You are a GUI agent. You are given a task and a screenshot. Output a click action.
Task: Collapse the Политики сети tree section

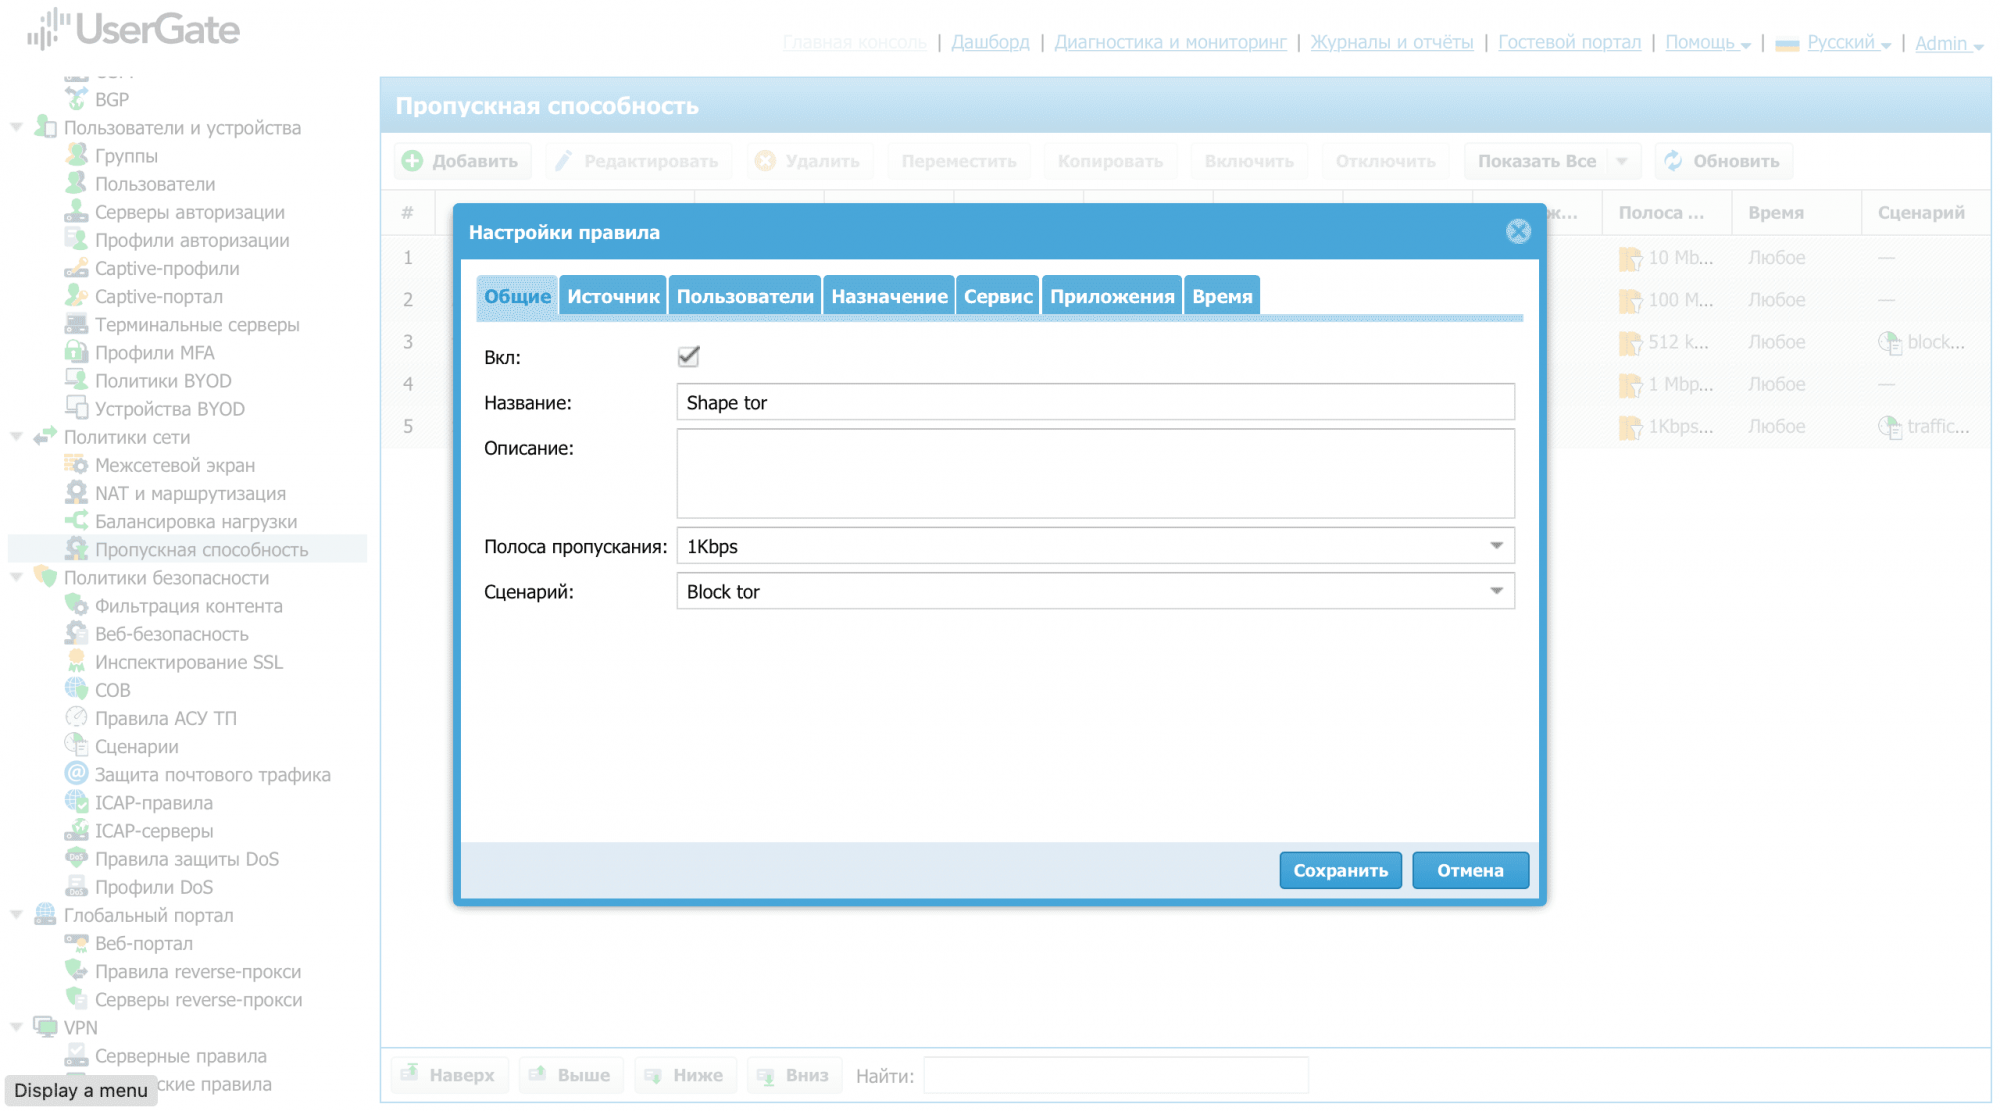pos(16,437)
